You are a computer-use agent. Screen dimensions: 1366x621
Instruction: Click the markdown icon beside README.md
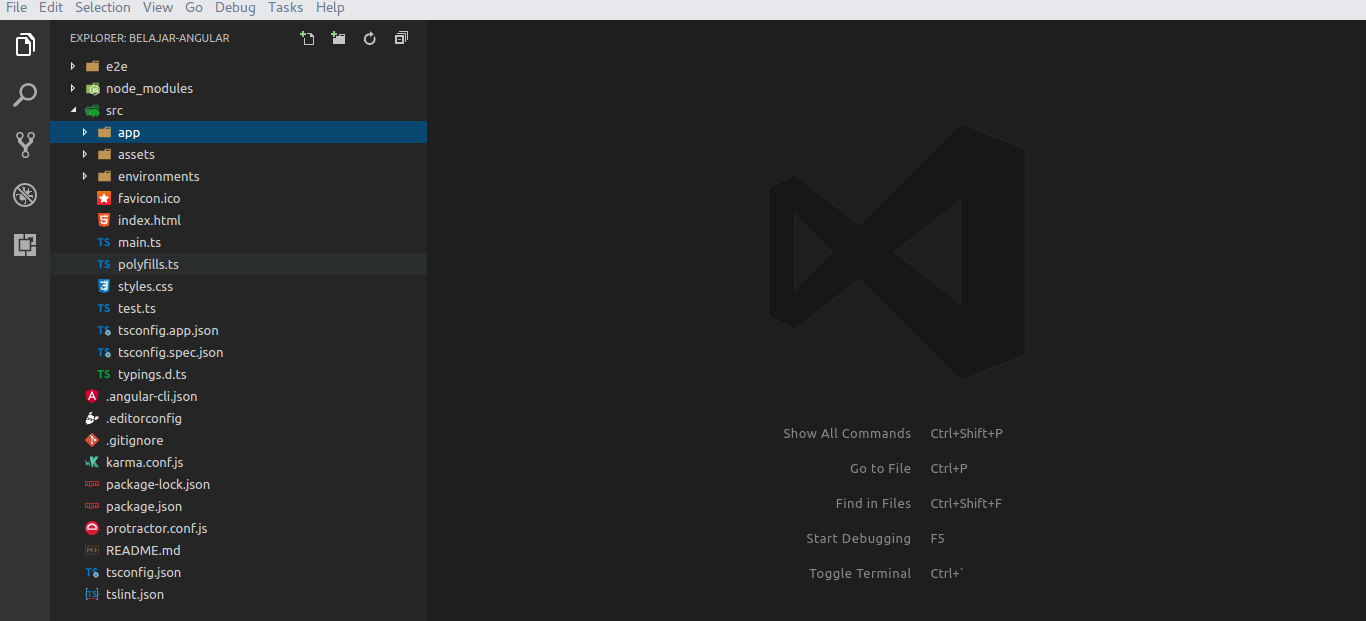pos(92,550)
